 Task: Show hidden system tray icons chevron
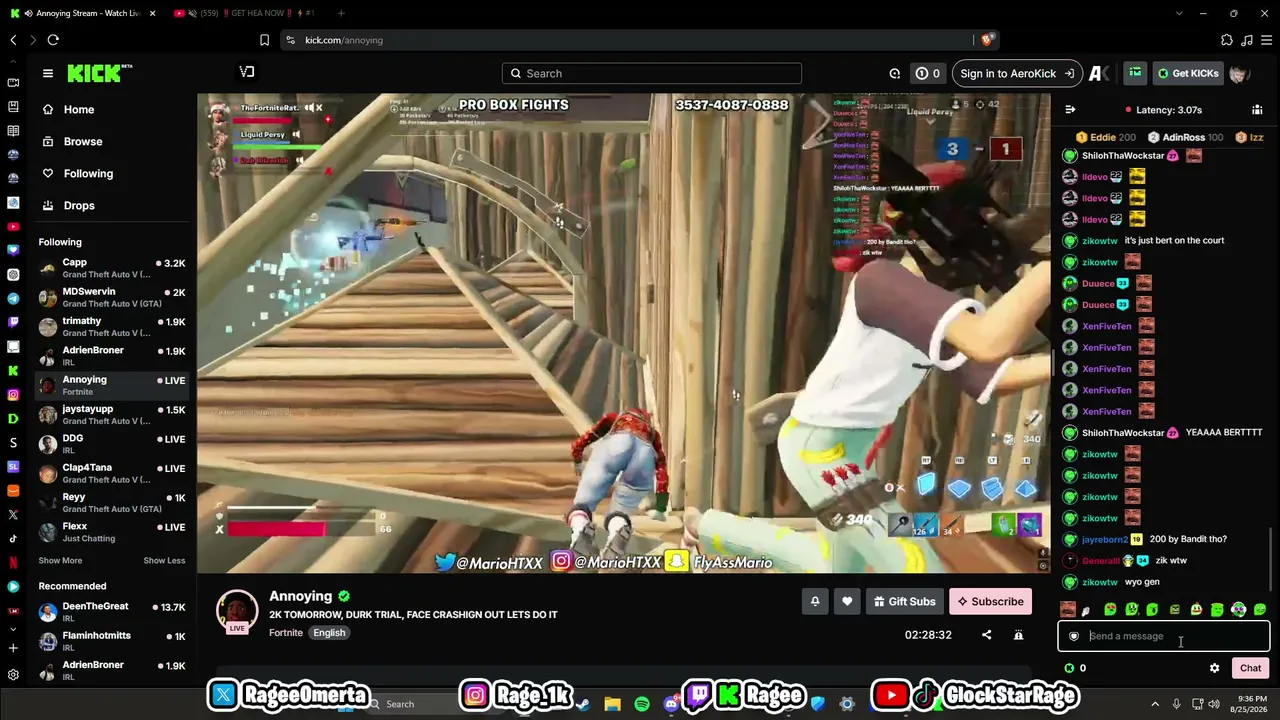coord(1155,704)
